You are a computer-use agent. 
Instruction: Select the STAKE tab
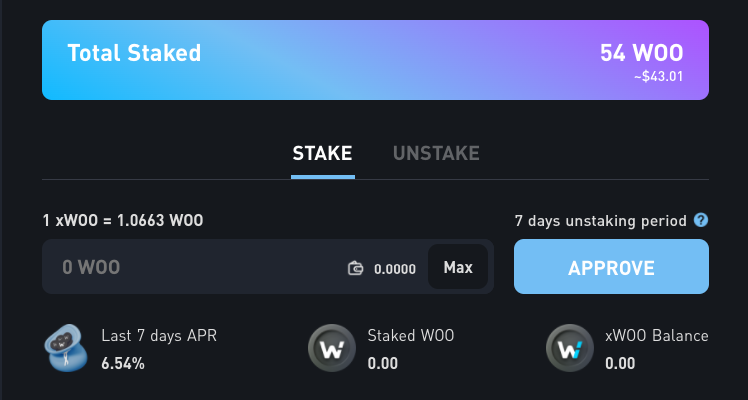tap(322, 154)
